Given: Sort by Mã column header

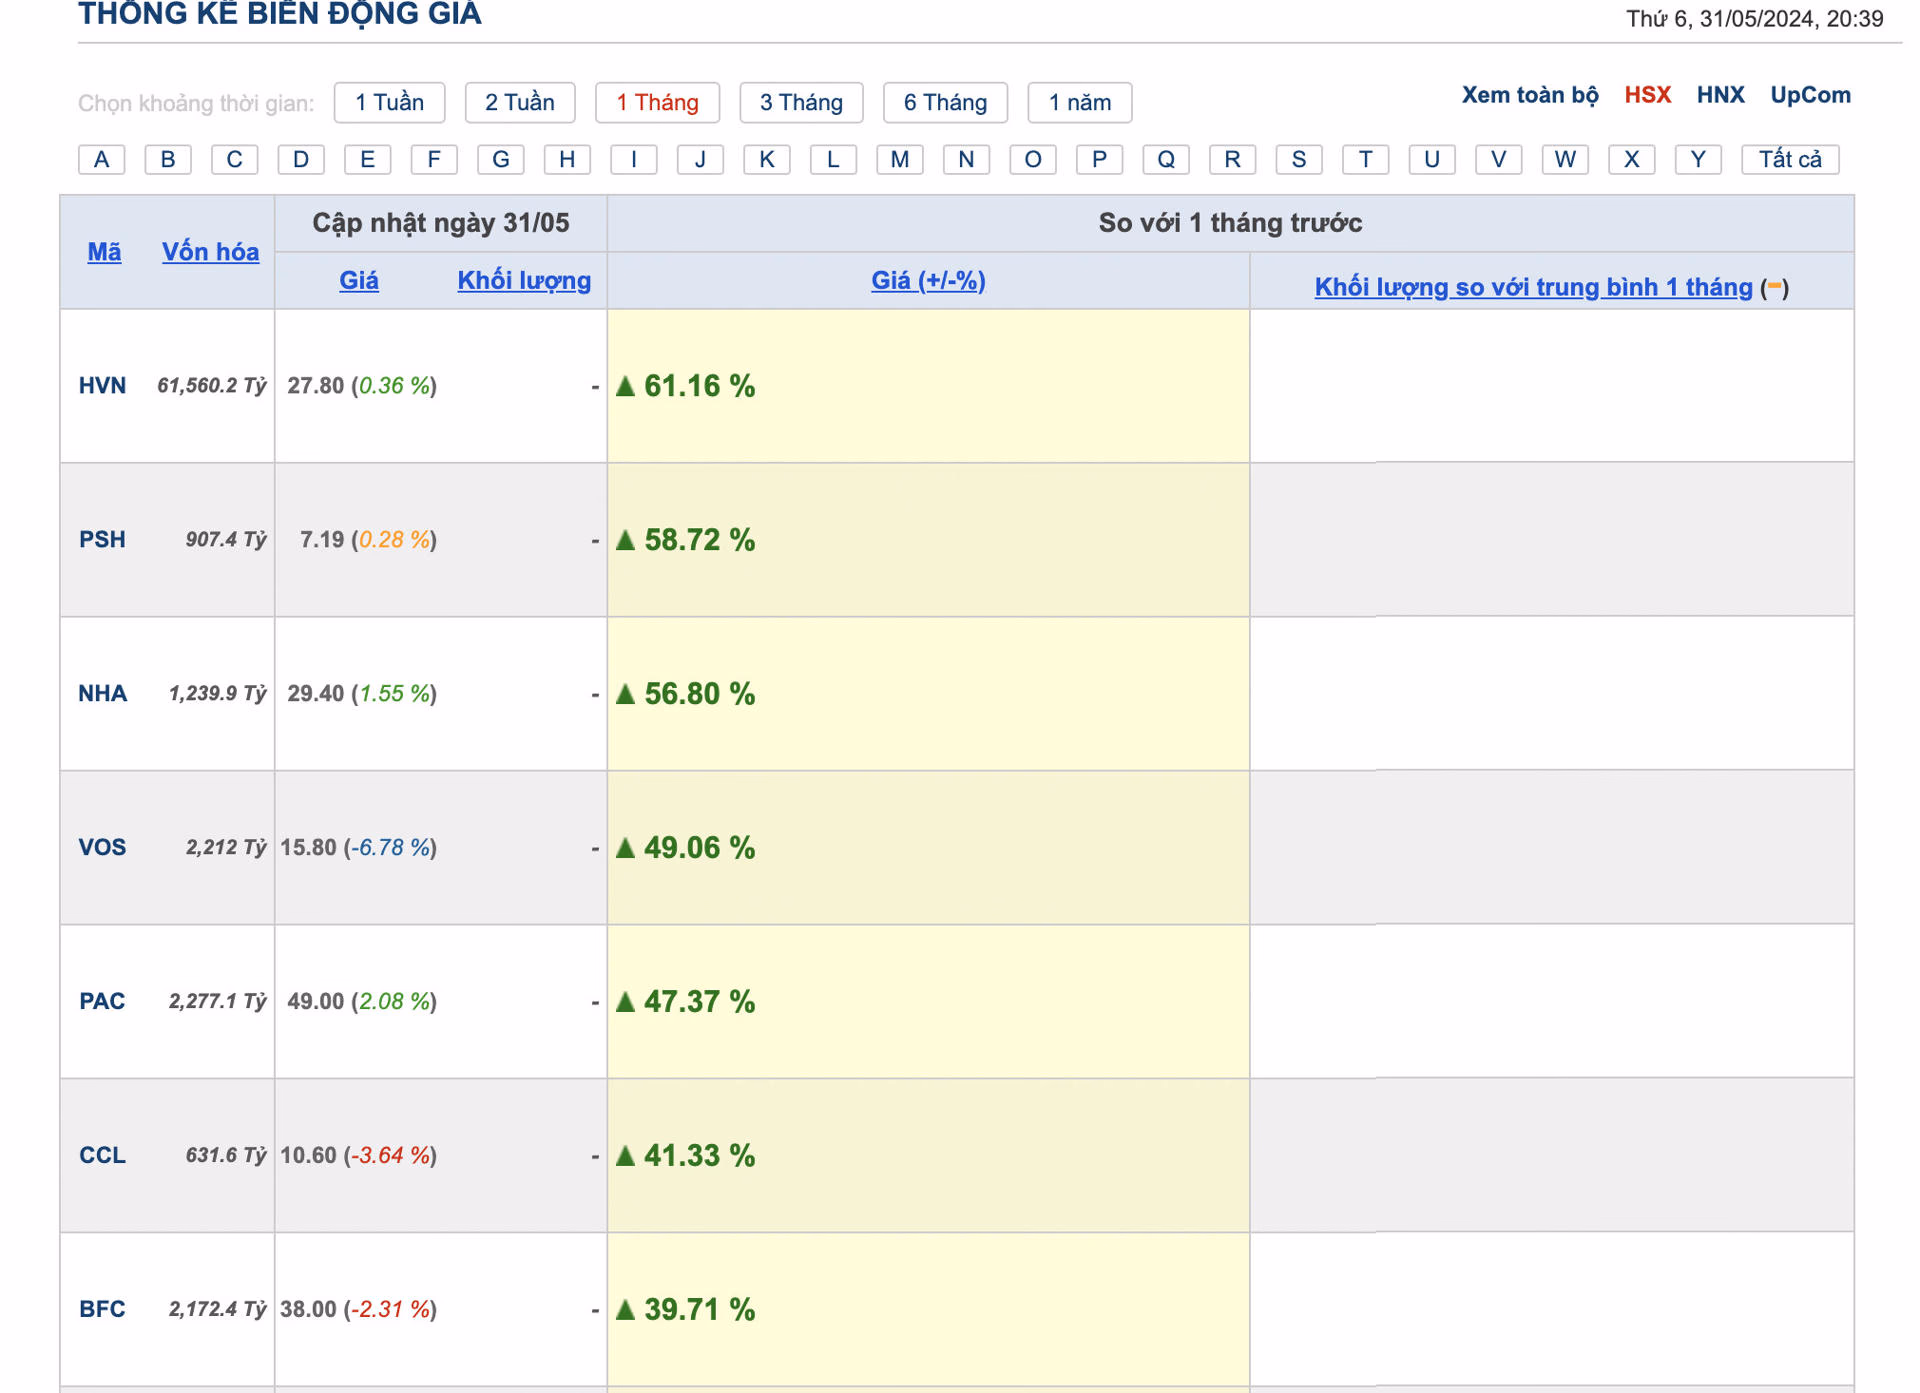Looking at the screenshot, I should 104,252.
